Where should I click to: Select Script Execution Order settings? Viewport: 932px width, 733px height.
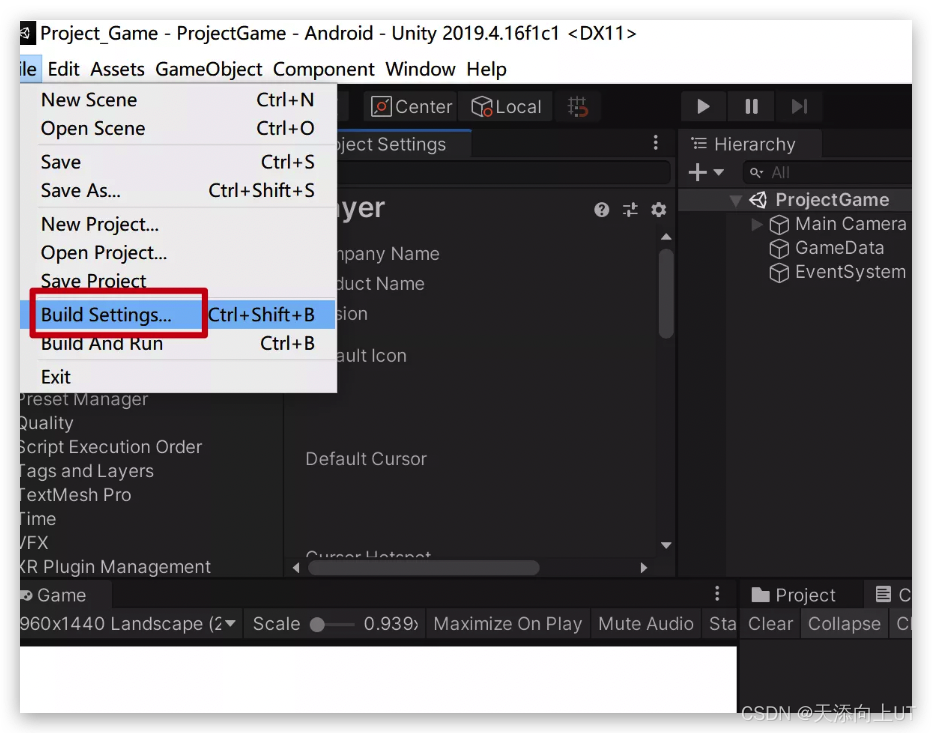(x=111, y=446)
